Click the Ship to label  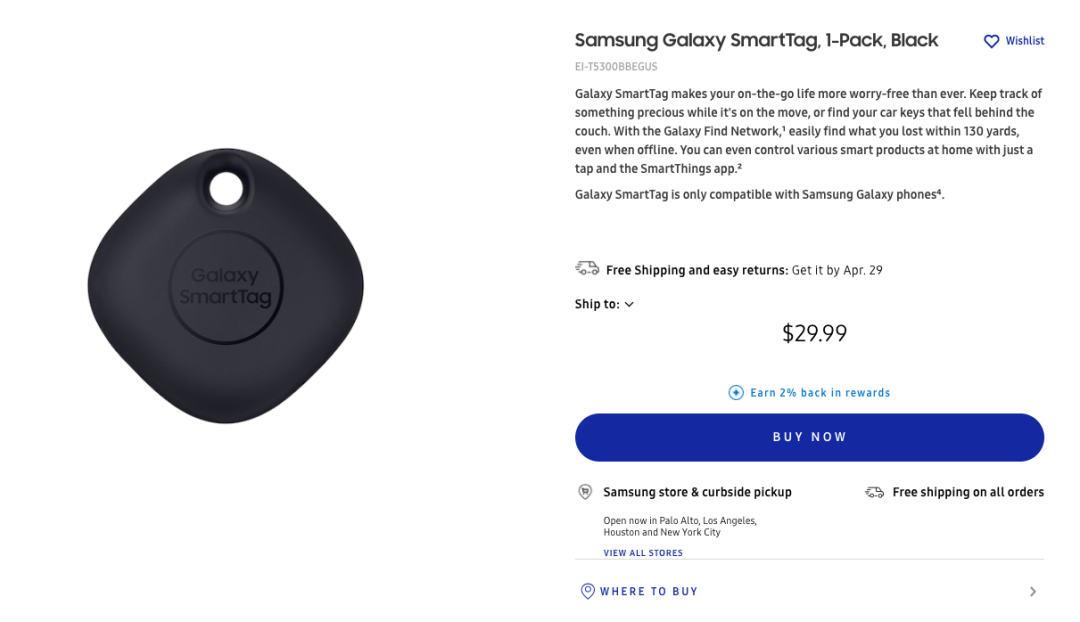(596, 304)
